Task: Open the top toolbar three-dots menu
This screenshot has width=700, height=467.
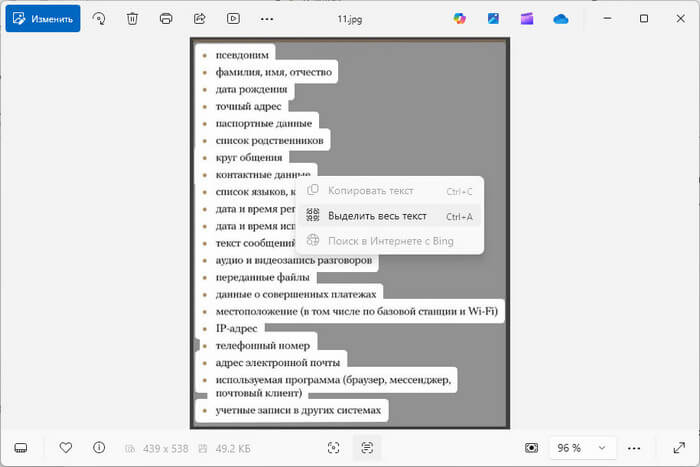Action: (266, 18)
